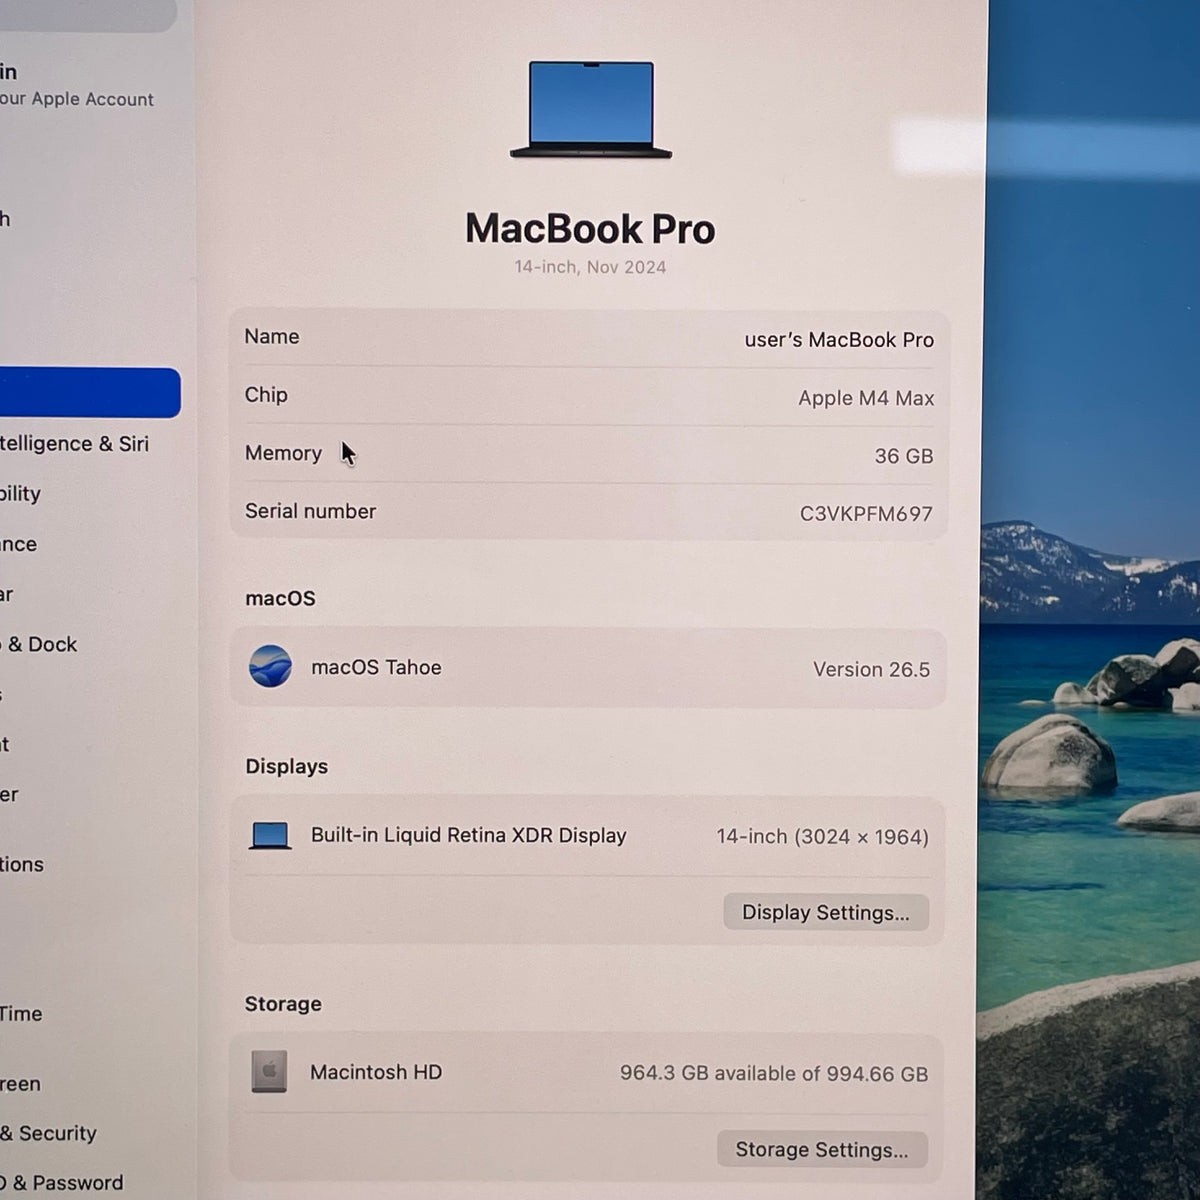Click the MacBook Pro title
This screenshot has width=1200, height=1200.
(x=590, y=229)
